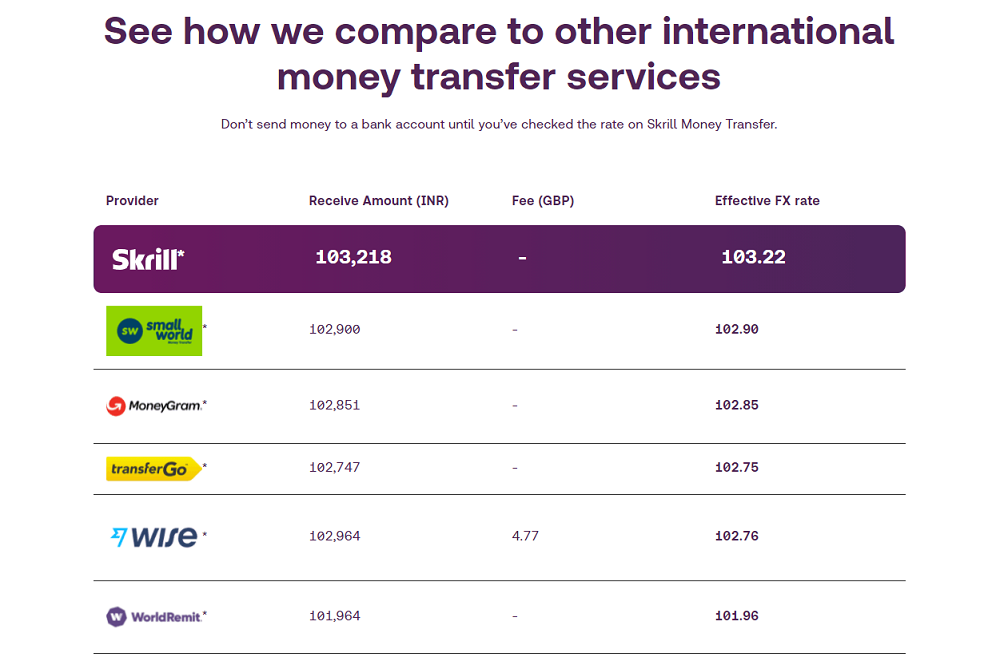1000x665 pixels.
Task: Click the Receive Amount (INR) column header
Action: (379, 201)
